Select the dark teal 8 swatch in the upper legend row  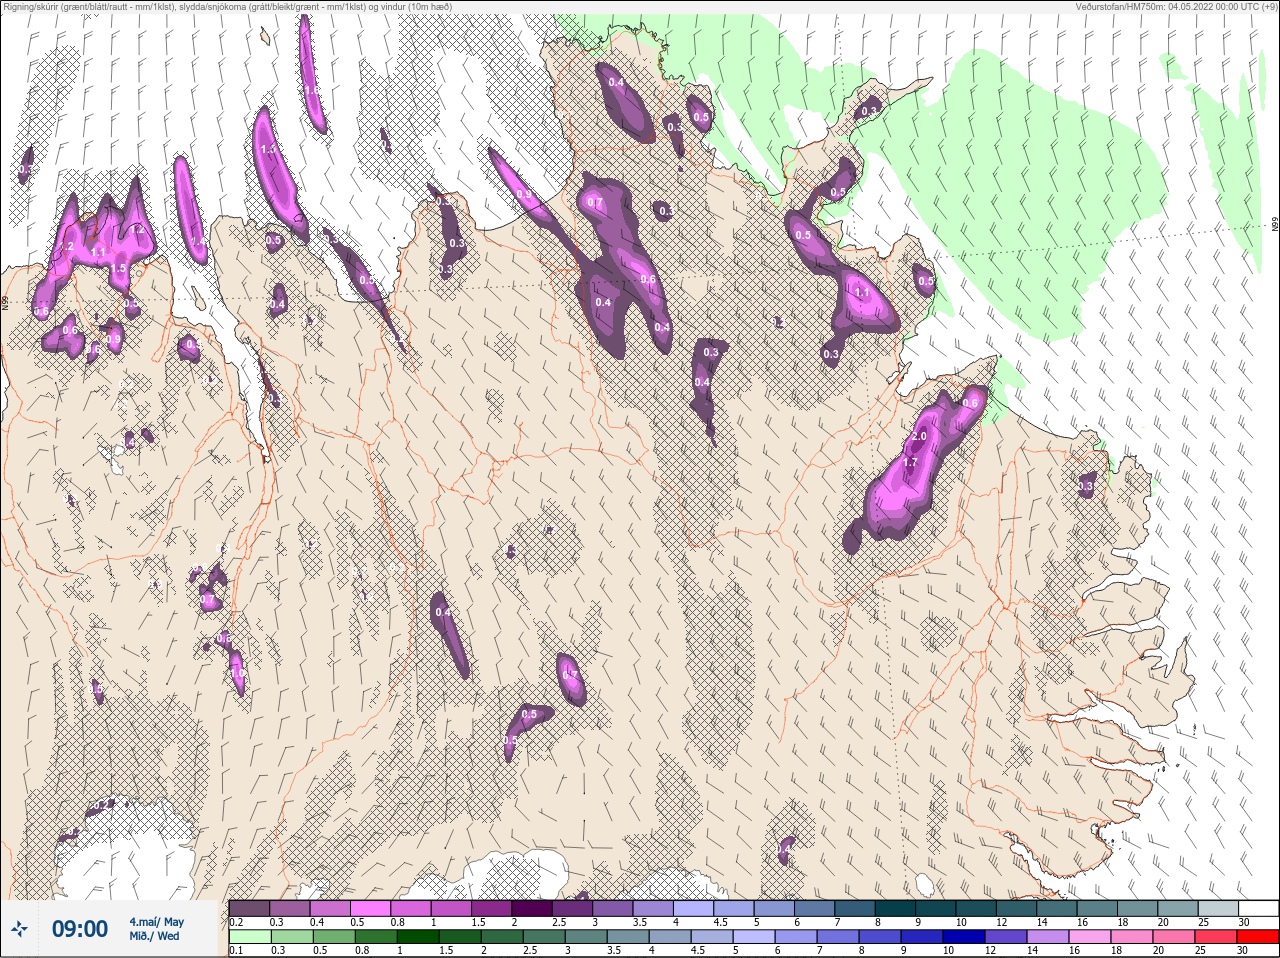(x=897, y=908)
